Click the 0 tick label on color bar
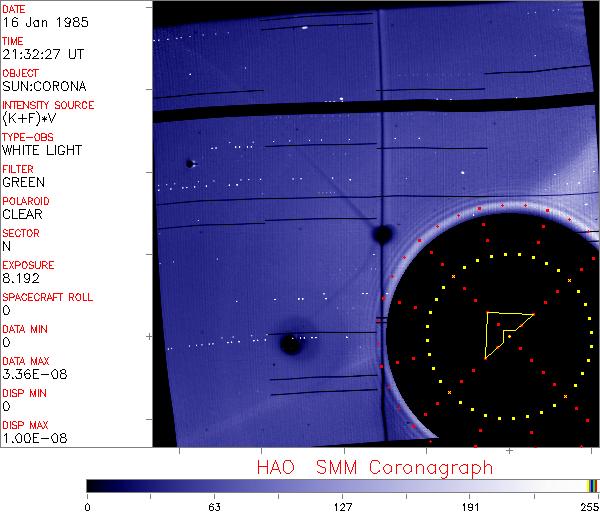Viewport: 600px width, 512px height. (88, 507)
